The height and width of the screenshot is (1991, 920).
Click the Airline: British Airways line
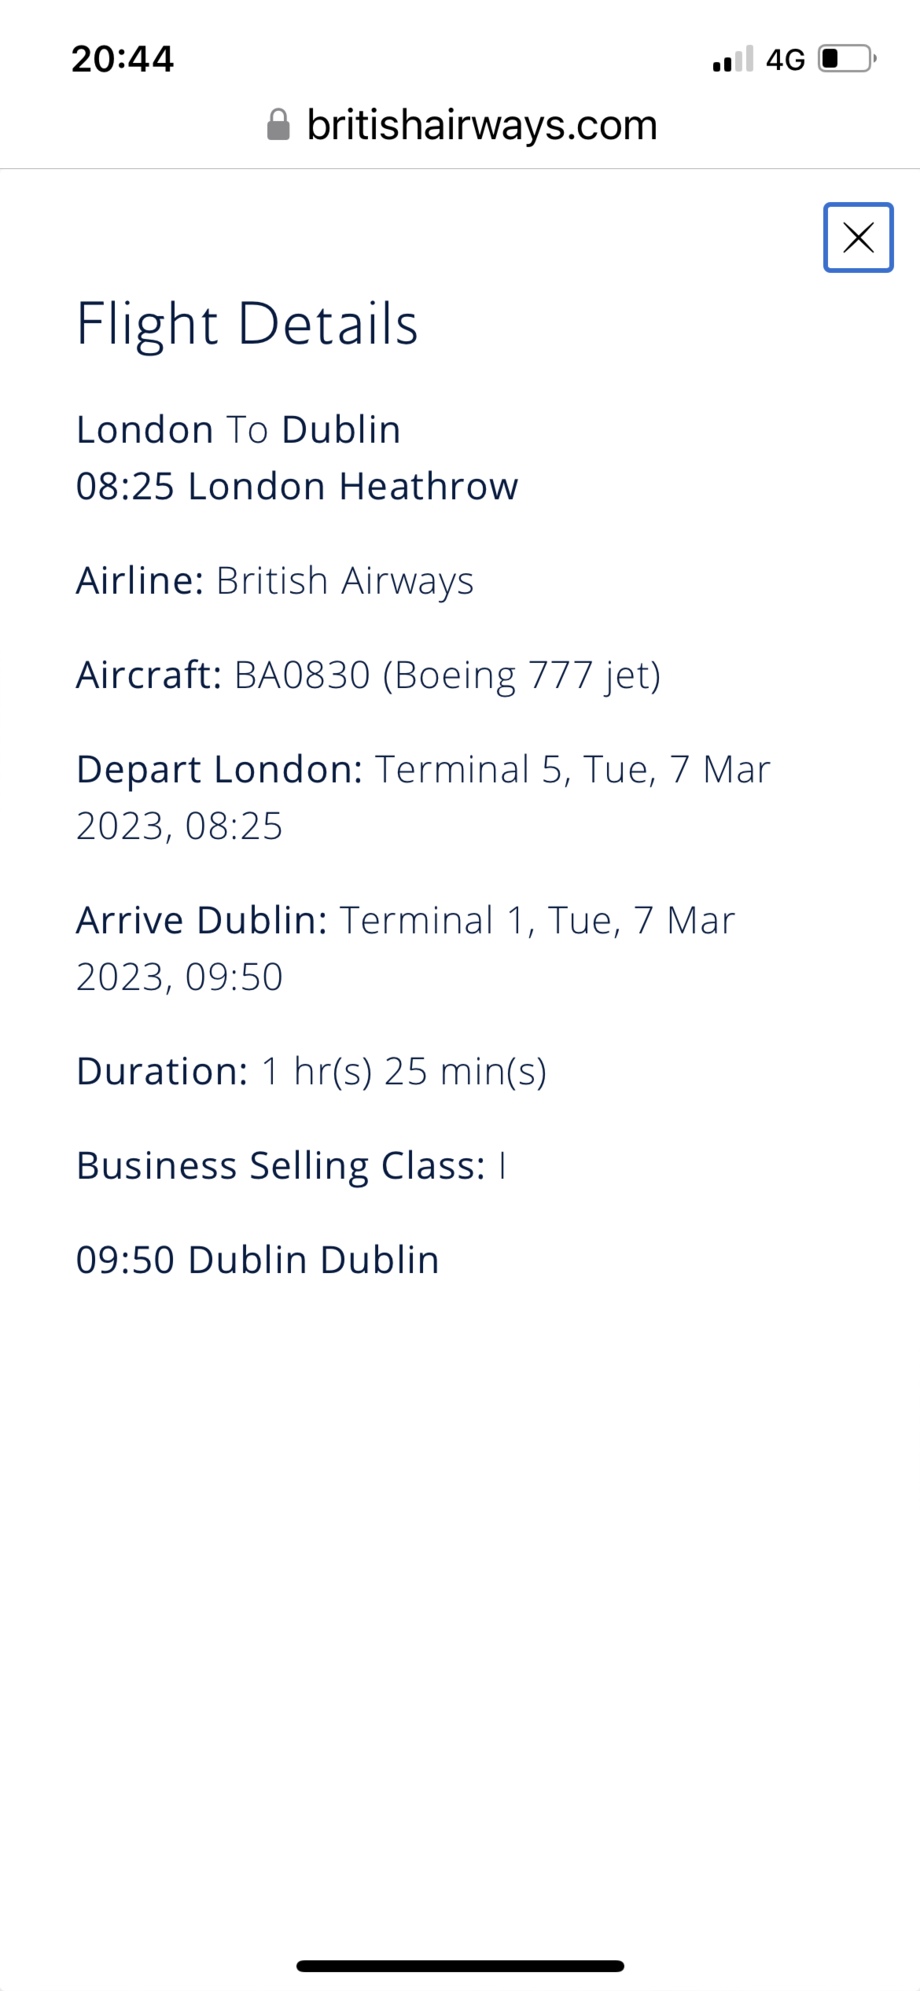275,581
